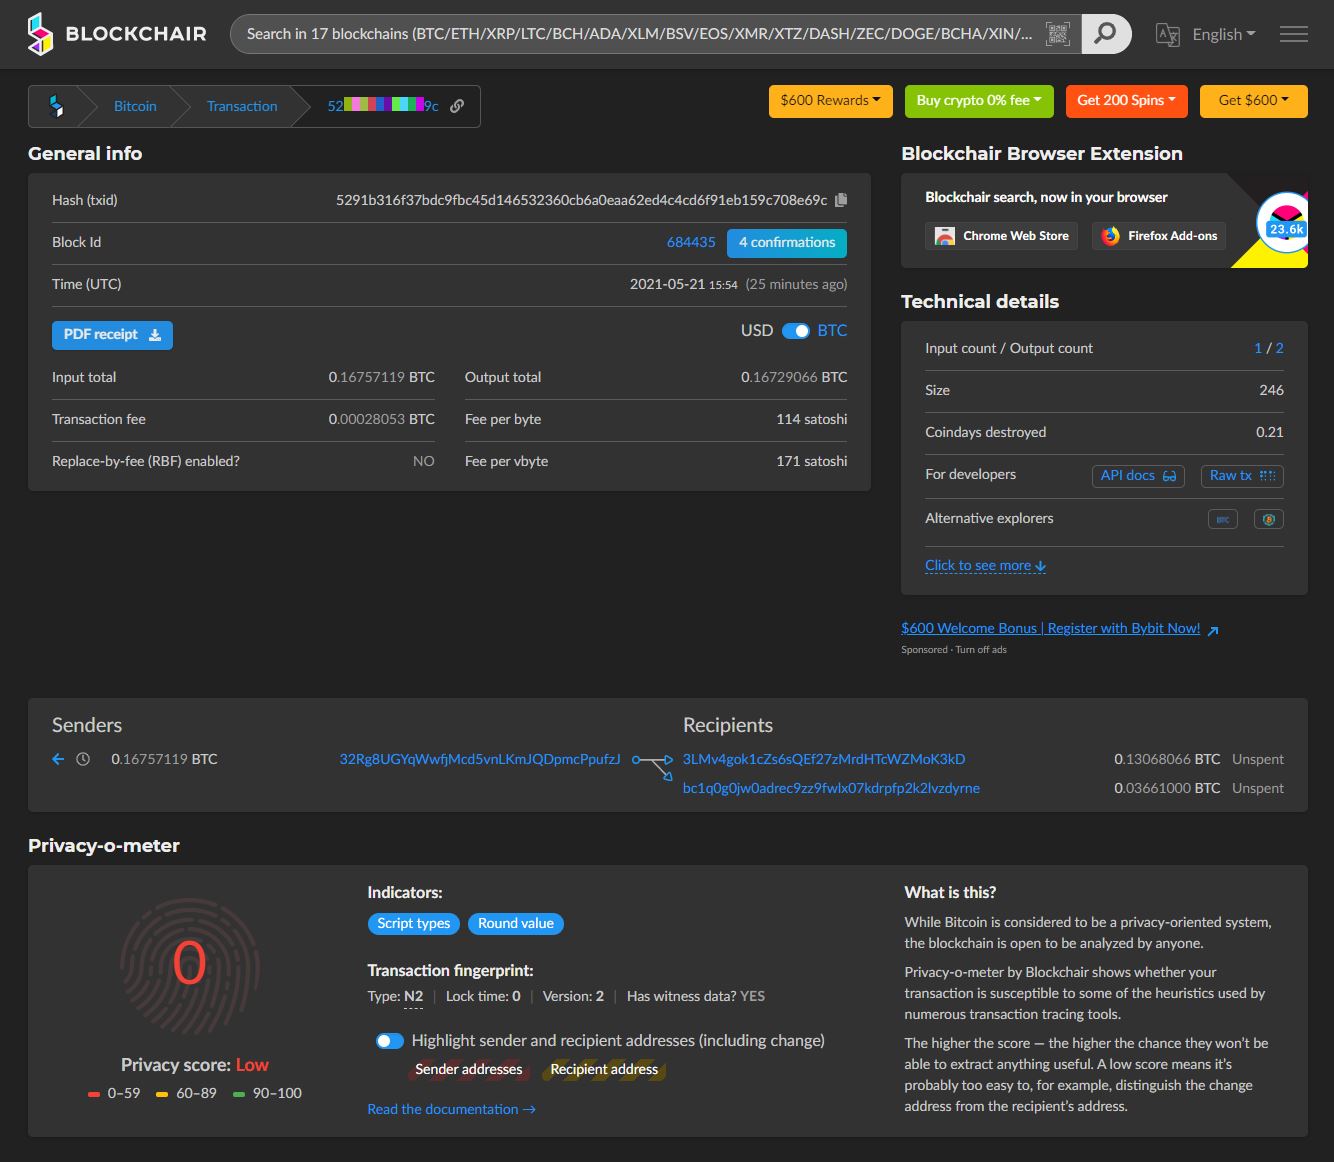Open sender address 32Rg8UGYqWwfj…

(x=480, y=759)
